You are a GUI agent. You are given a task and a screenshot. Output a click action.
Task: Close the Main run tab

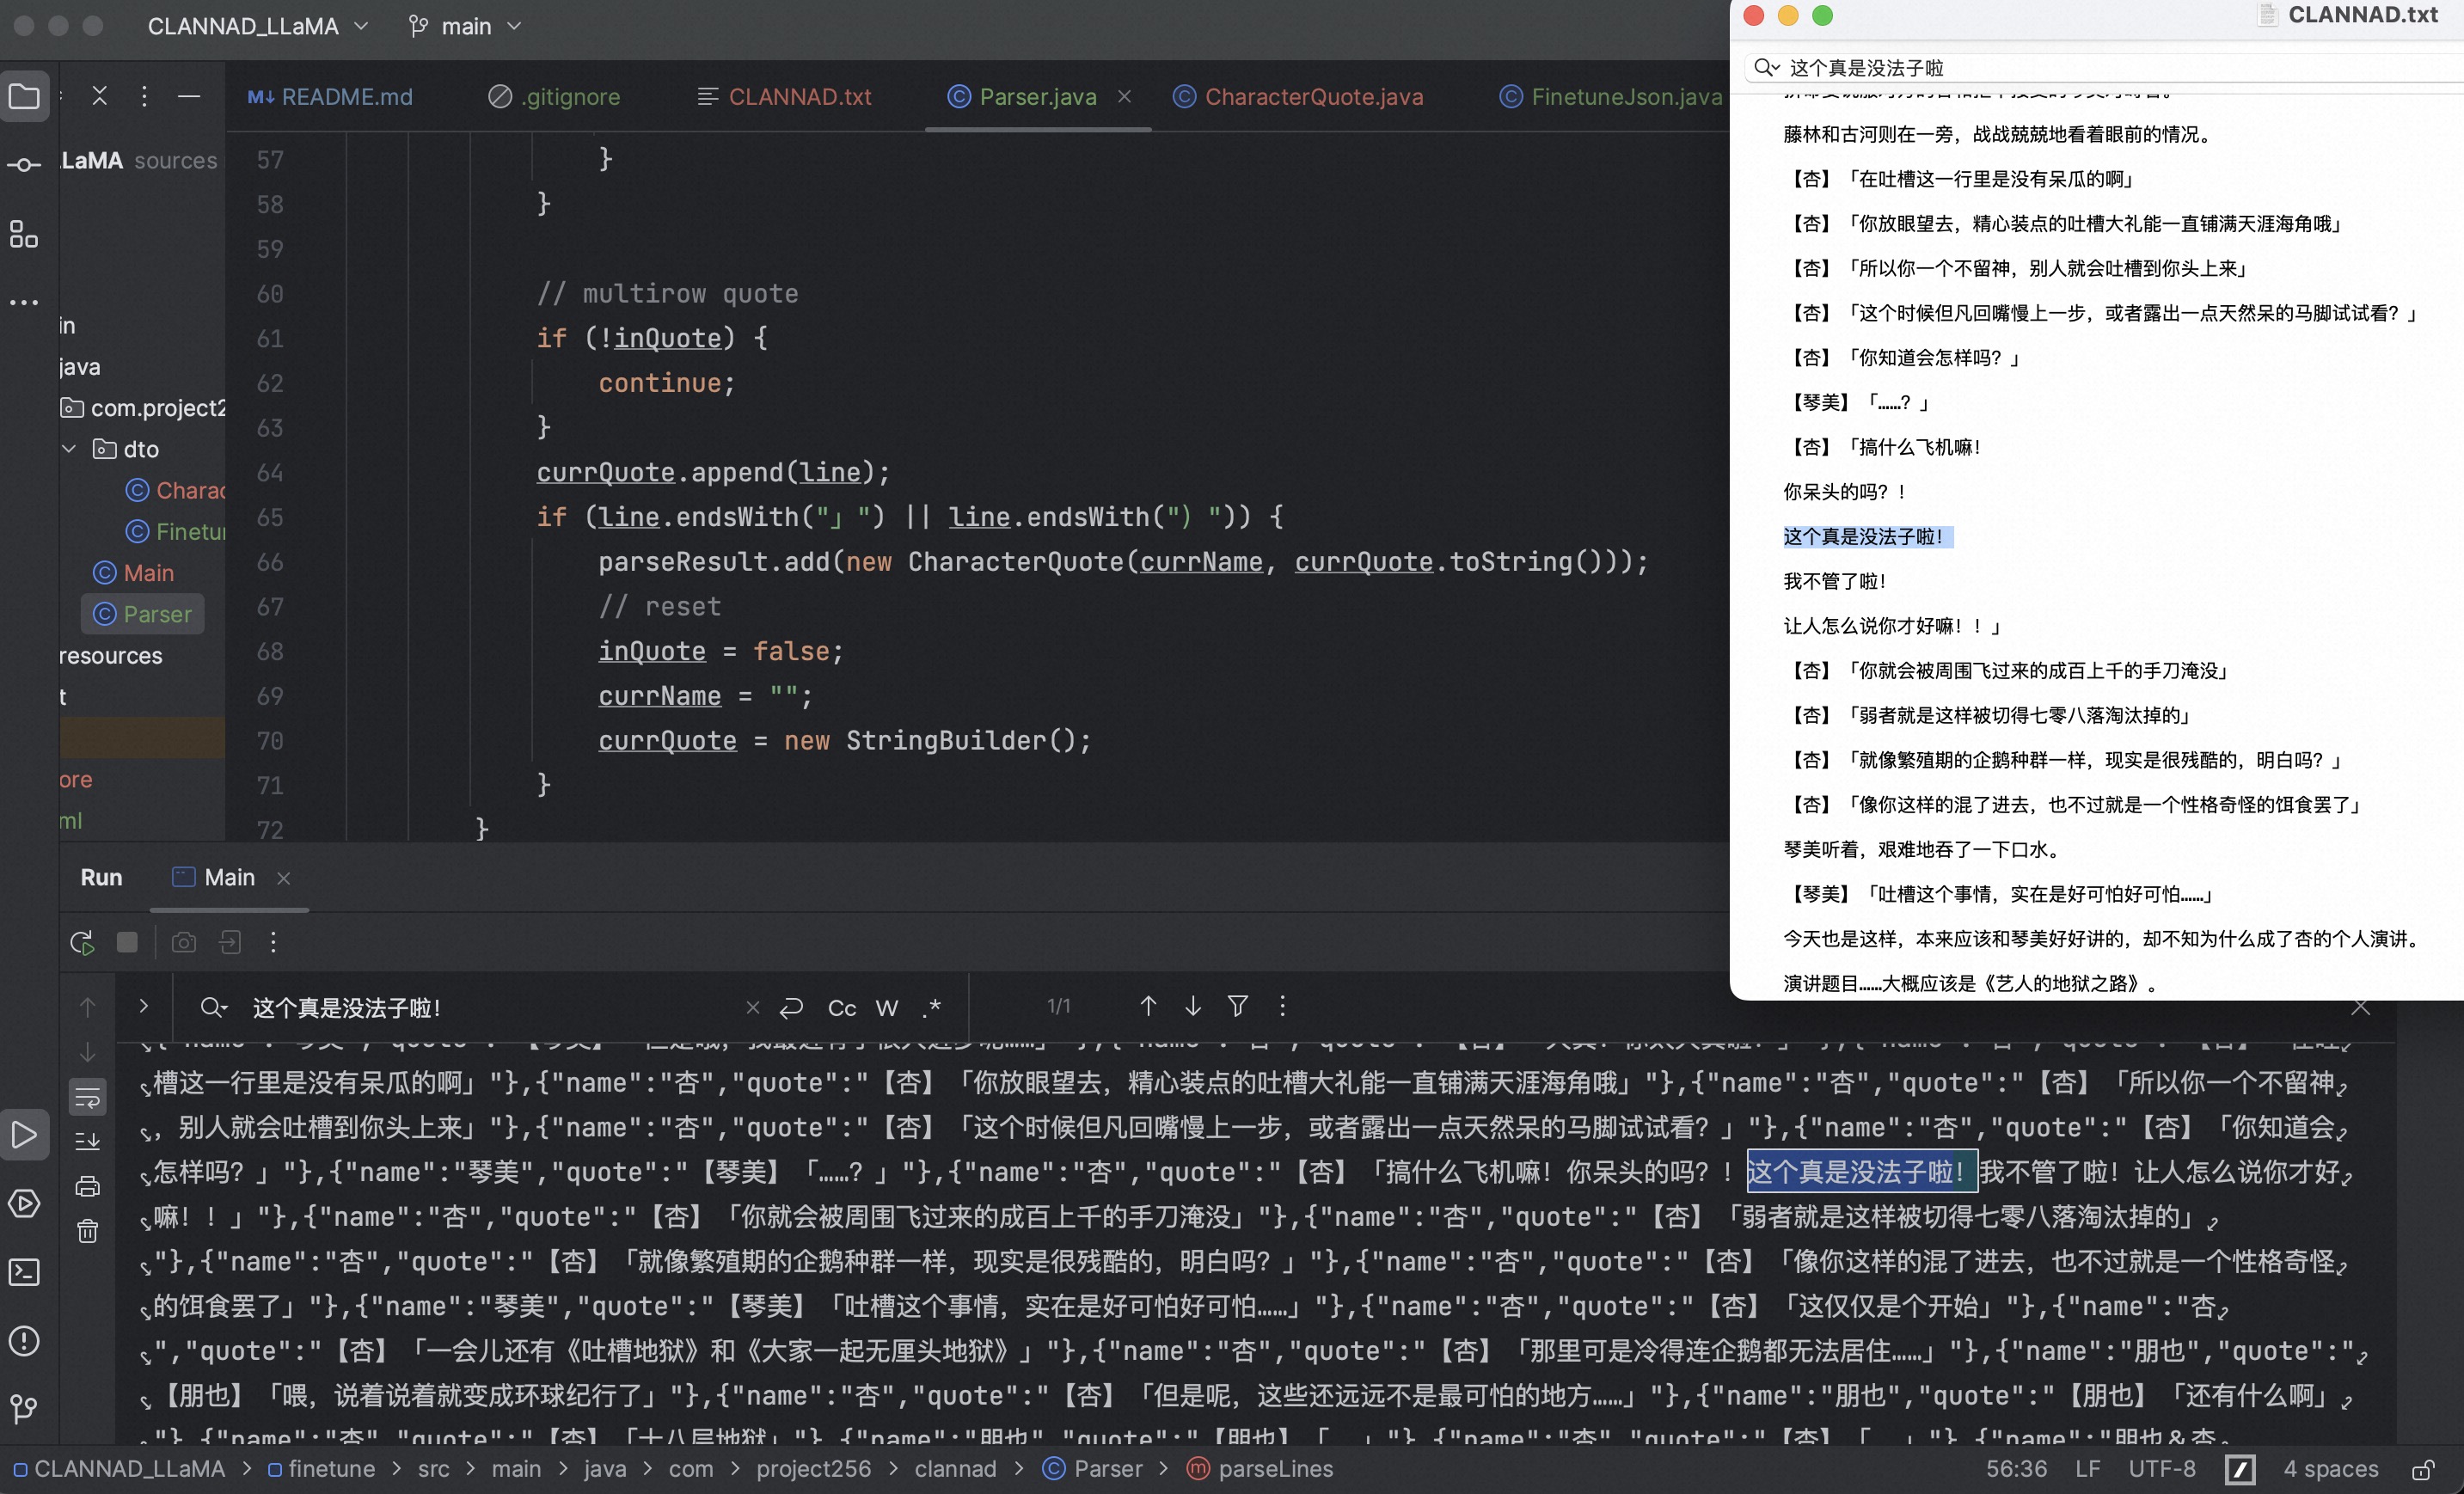[284, 878]
